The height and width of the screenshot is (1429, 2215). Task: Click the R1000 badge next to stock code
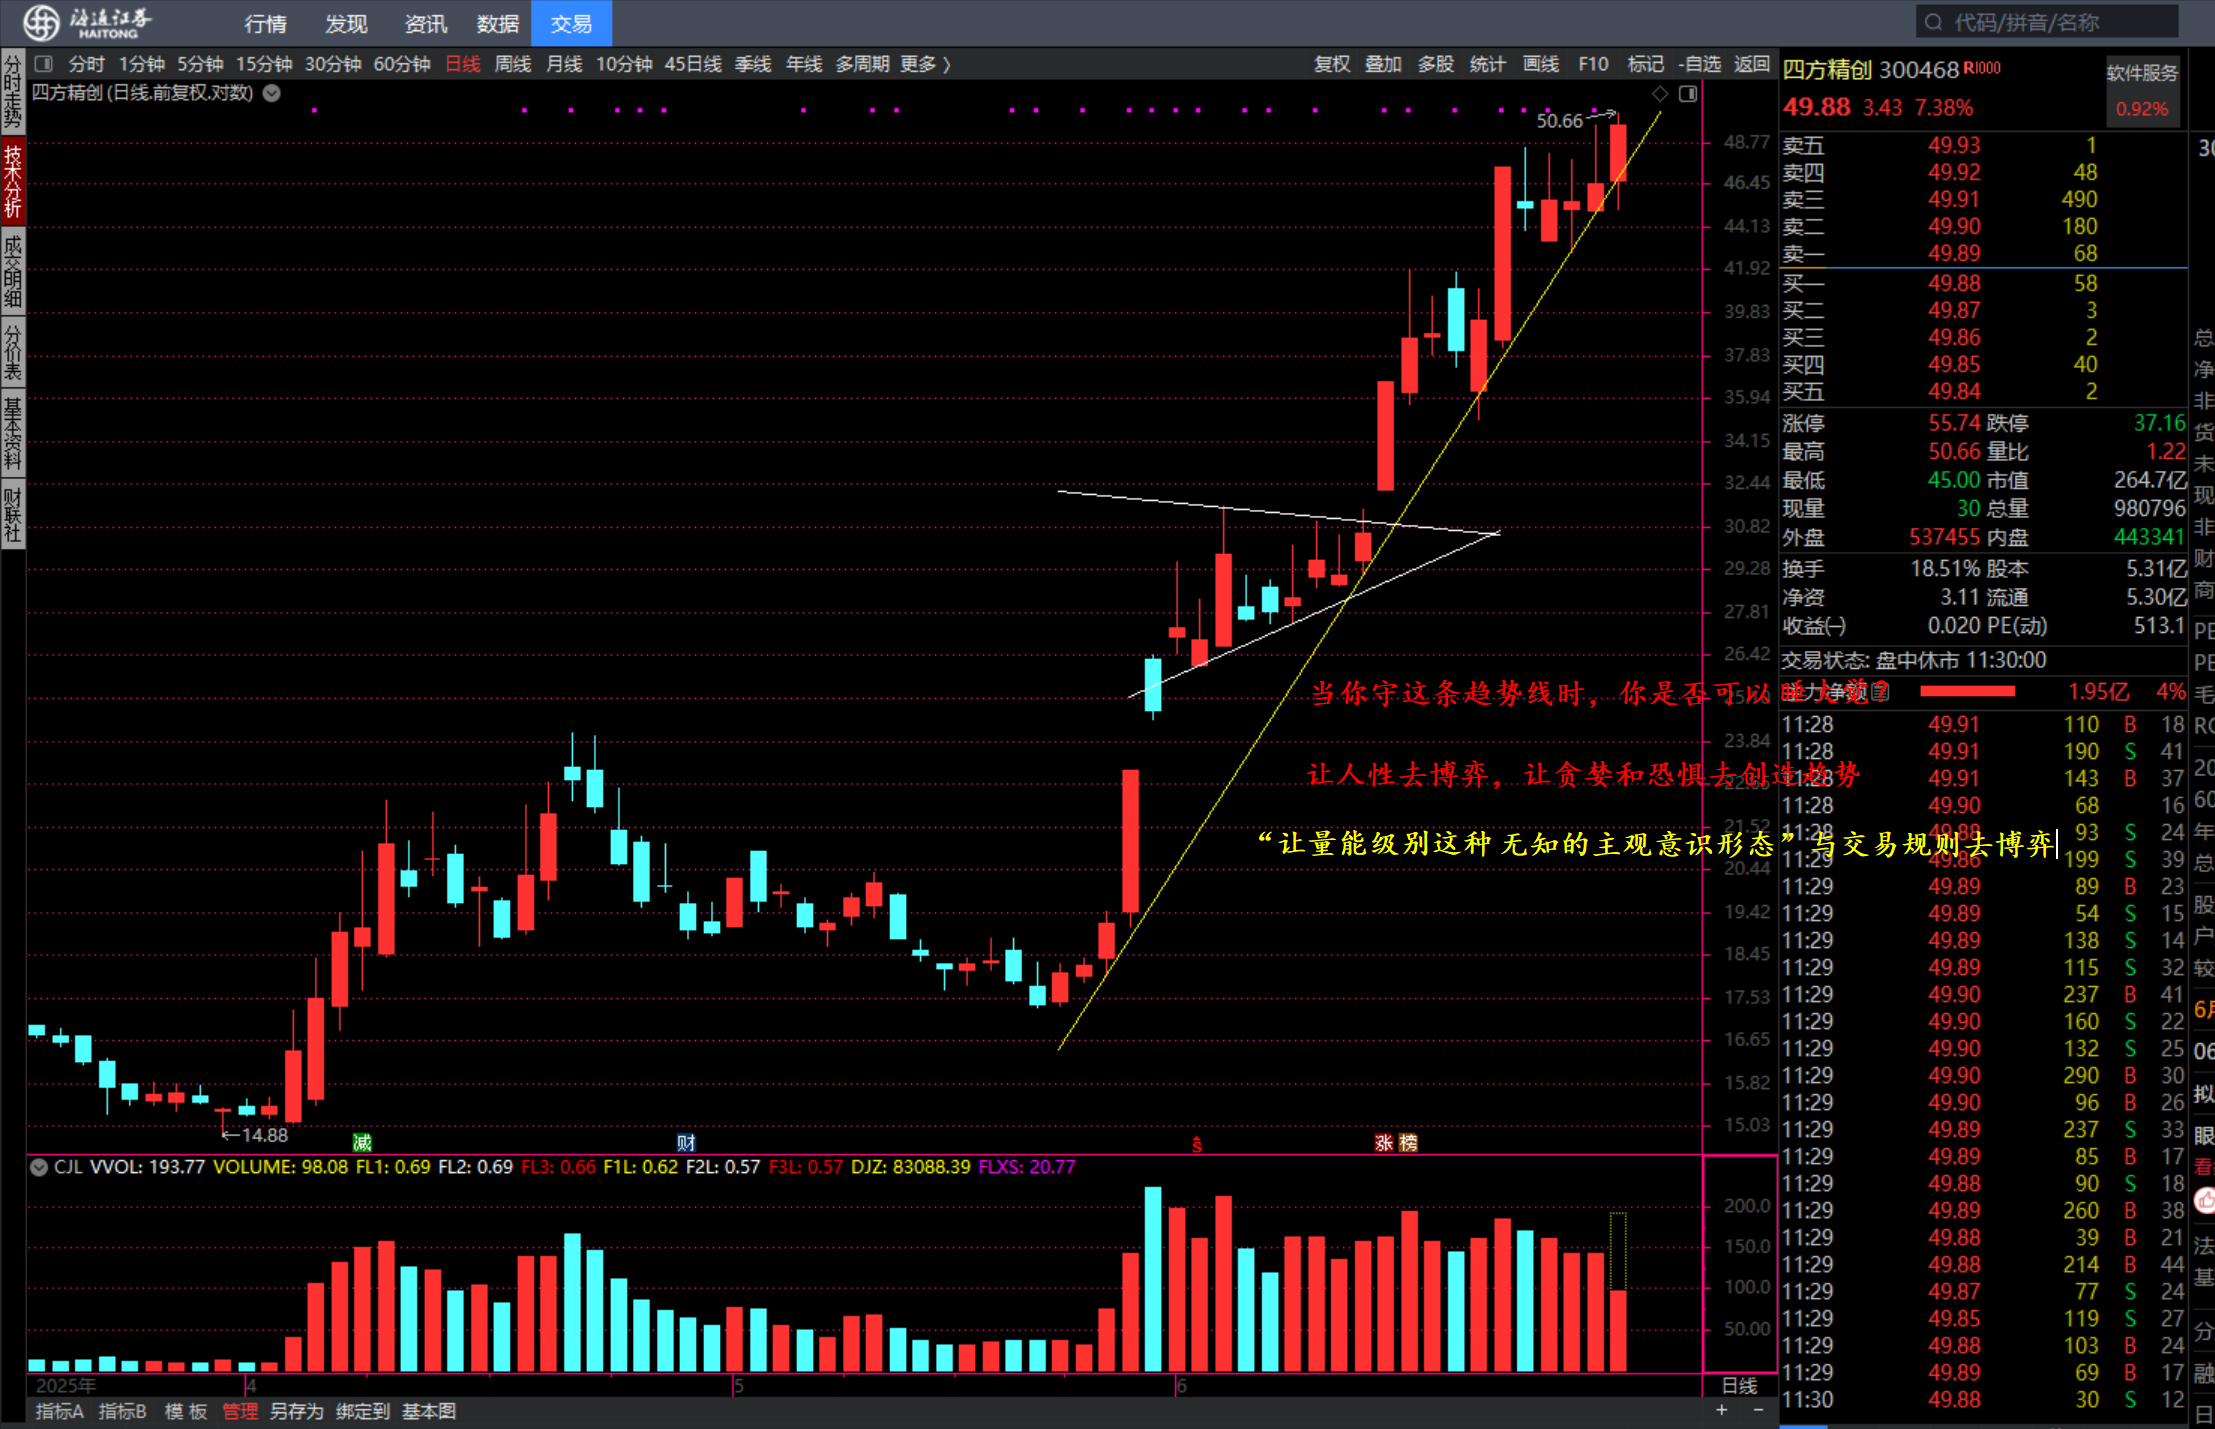[x=1982, y=67]
